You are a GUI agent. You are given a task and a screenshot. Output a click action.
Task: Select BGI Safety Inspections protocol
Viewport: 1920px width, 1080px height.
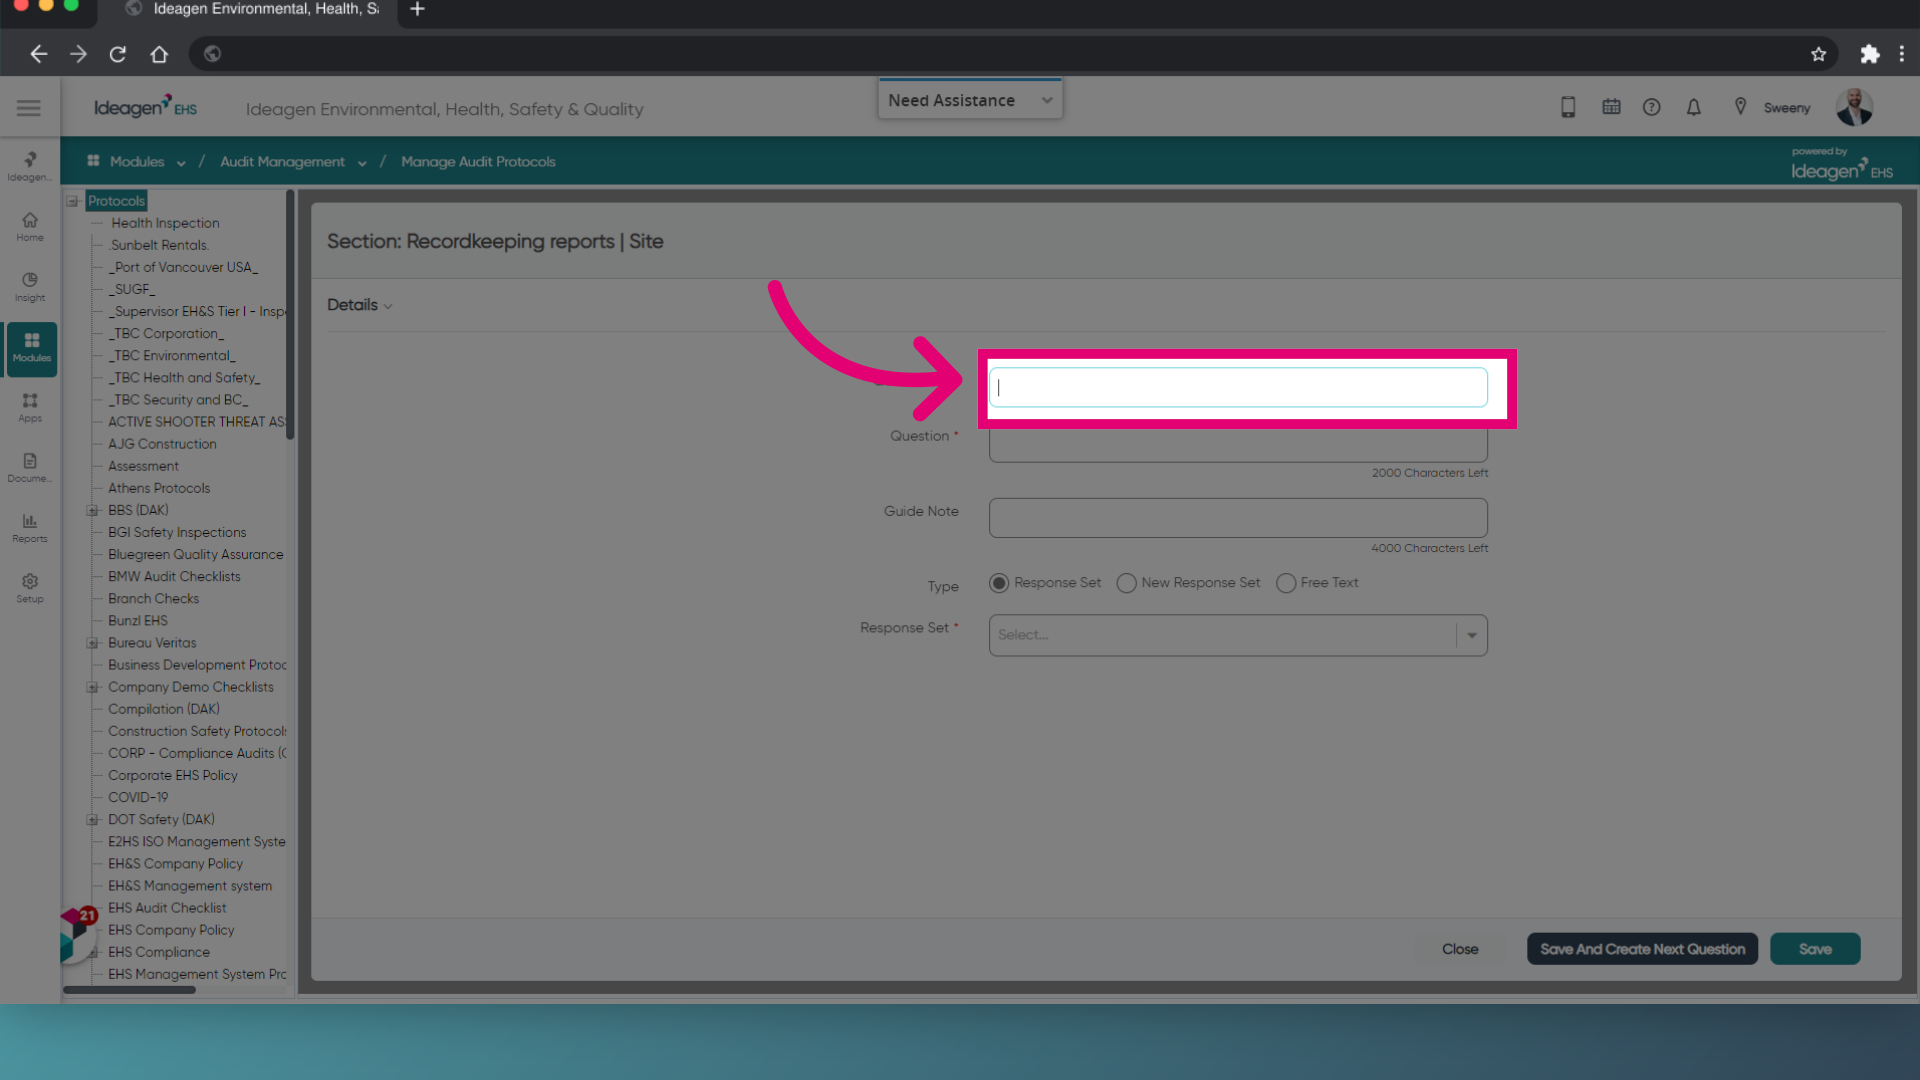tap(177, 532)
